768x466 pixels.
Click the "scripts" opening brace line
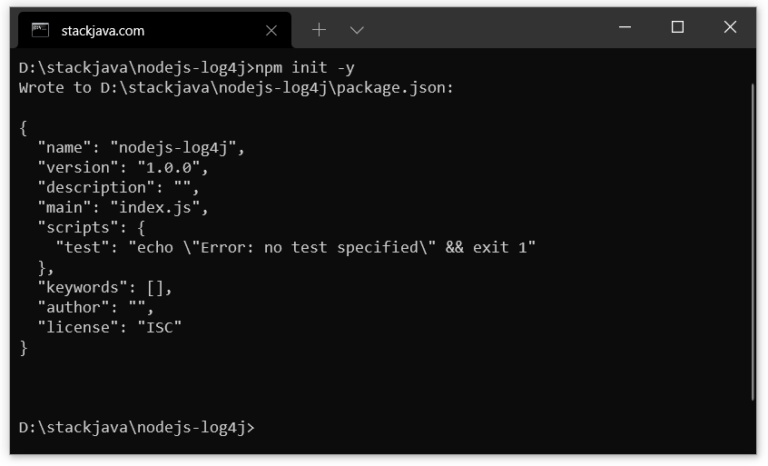(x=91, y=227)
